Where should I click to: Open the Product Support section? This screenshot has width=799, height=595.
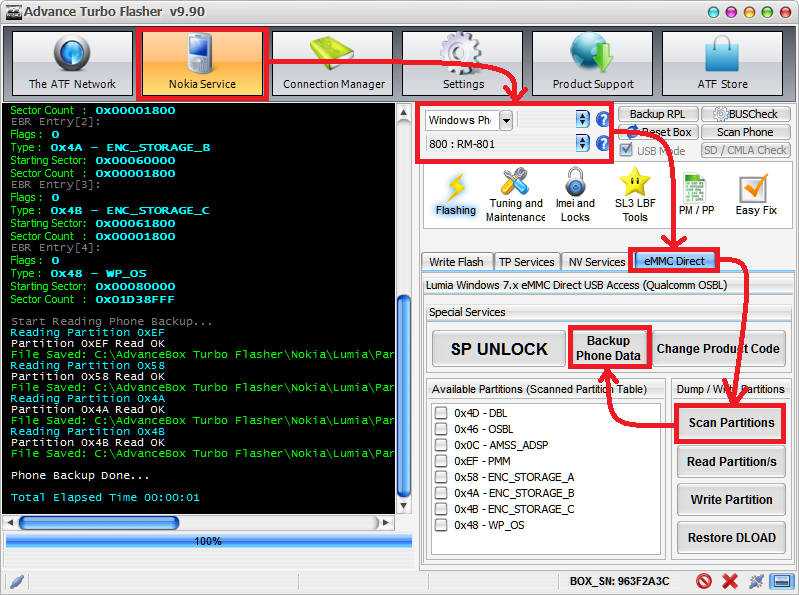pyautogui.click(x=593, y=63)
